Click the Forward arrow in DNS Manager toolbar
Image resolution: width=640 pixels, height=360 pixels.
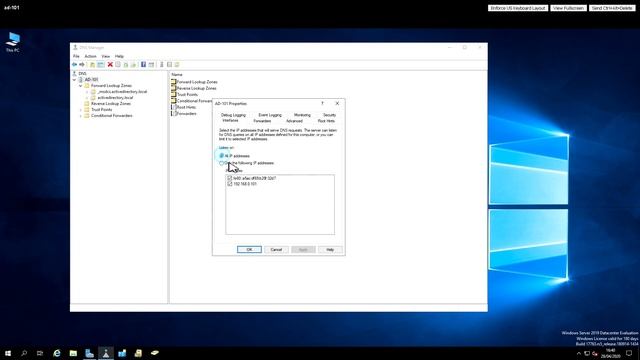pyautogui.click(x=82, y=64)
